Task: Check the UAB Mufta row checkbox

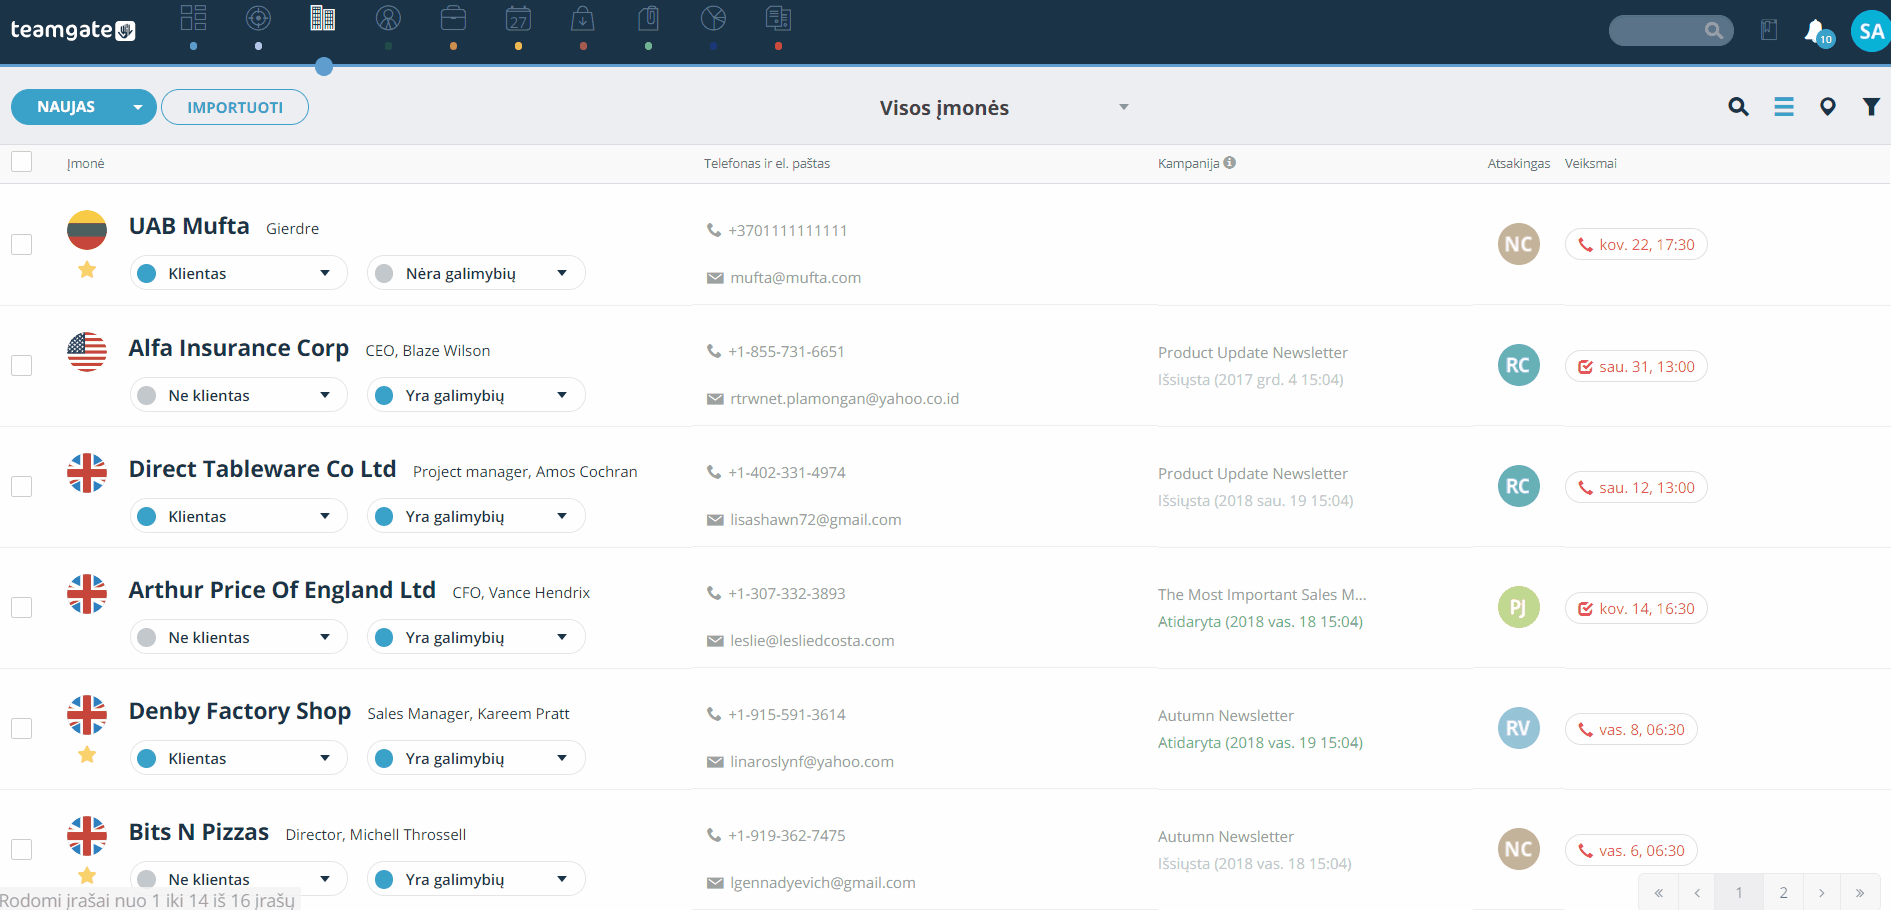Action: pyautogui.click(x=21, y=244)
